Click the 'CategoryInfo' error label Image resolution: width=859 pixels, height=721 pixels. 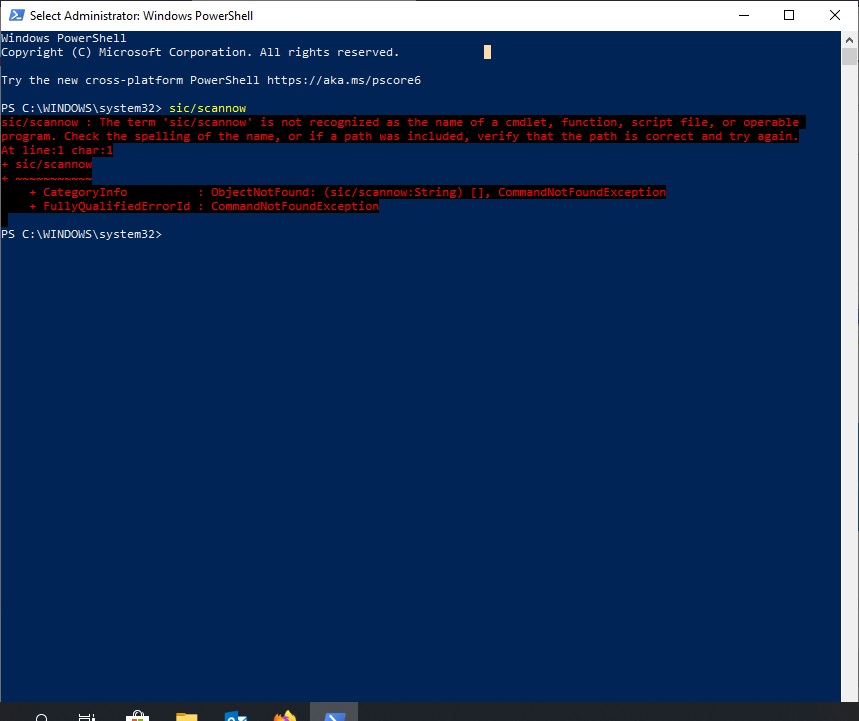coord(85,192)
